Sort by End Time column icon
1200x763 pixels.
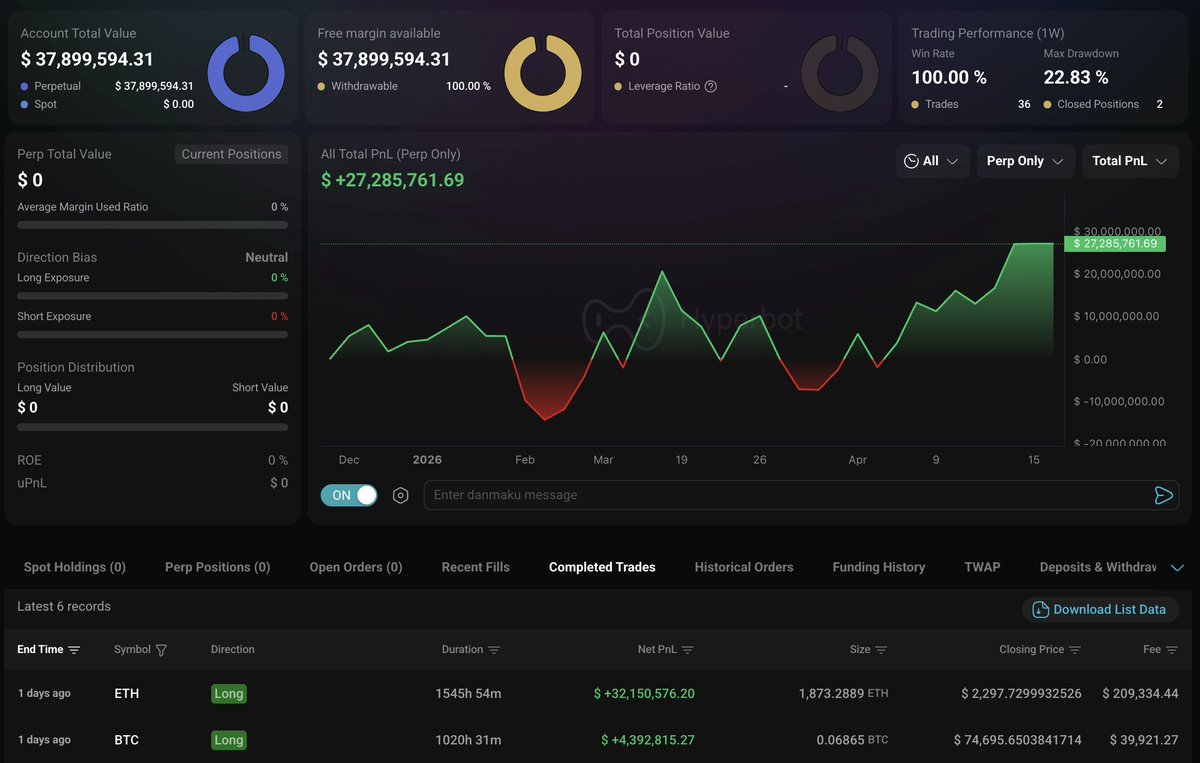[x=74, y=650]
